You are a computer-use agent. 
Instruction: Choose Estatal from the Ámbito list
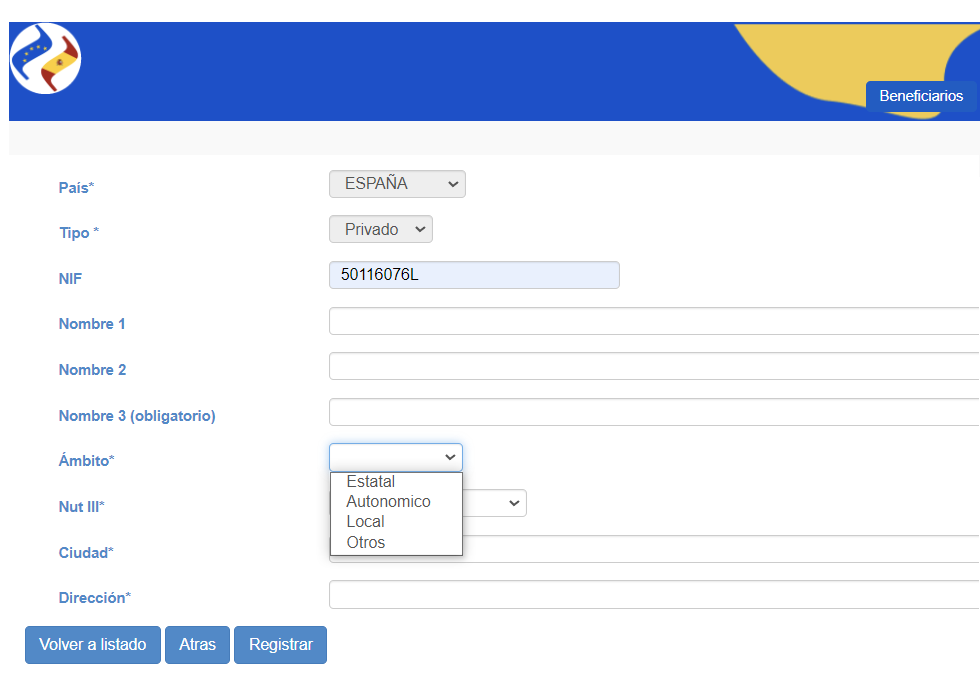(x=371, y=482)
